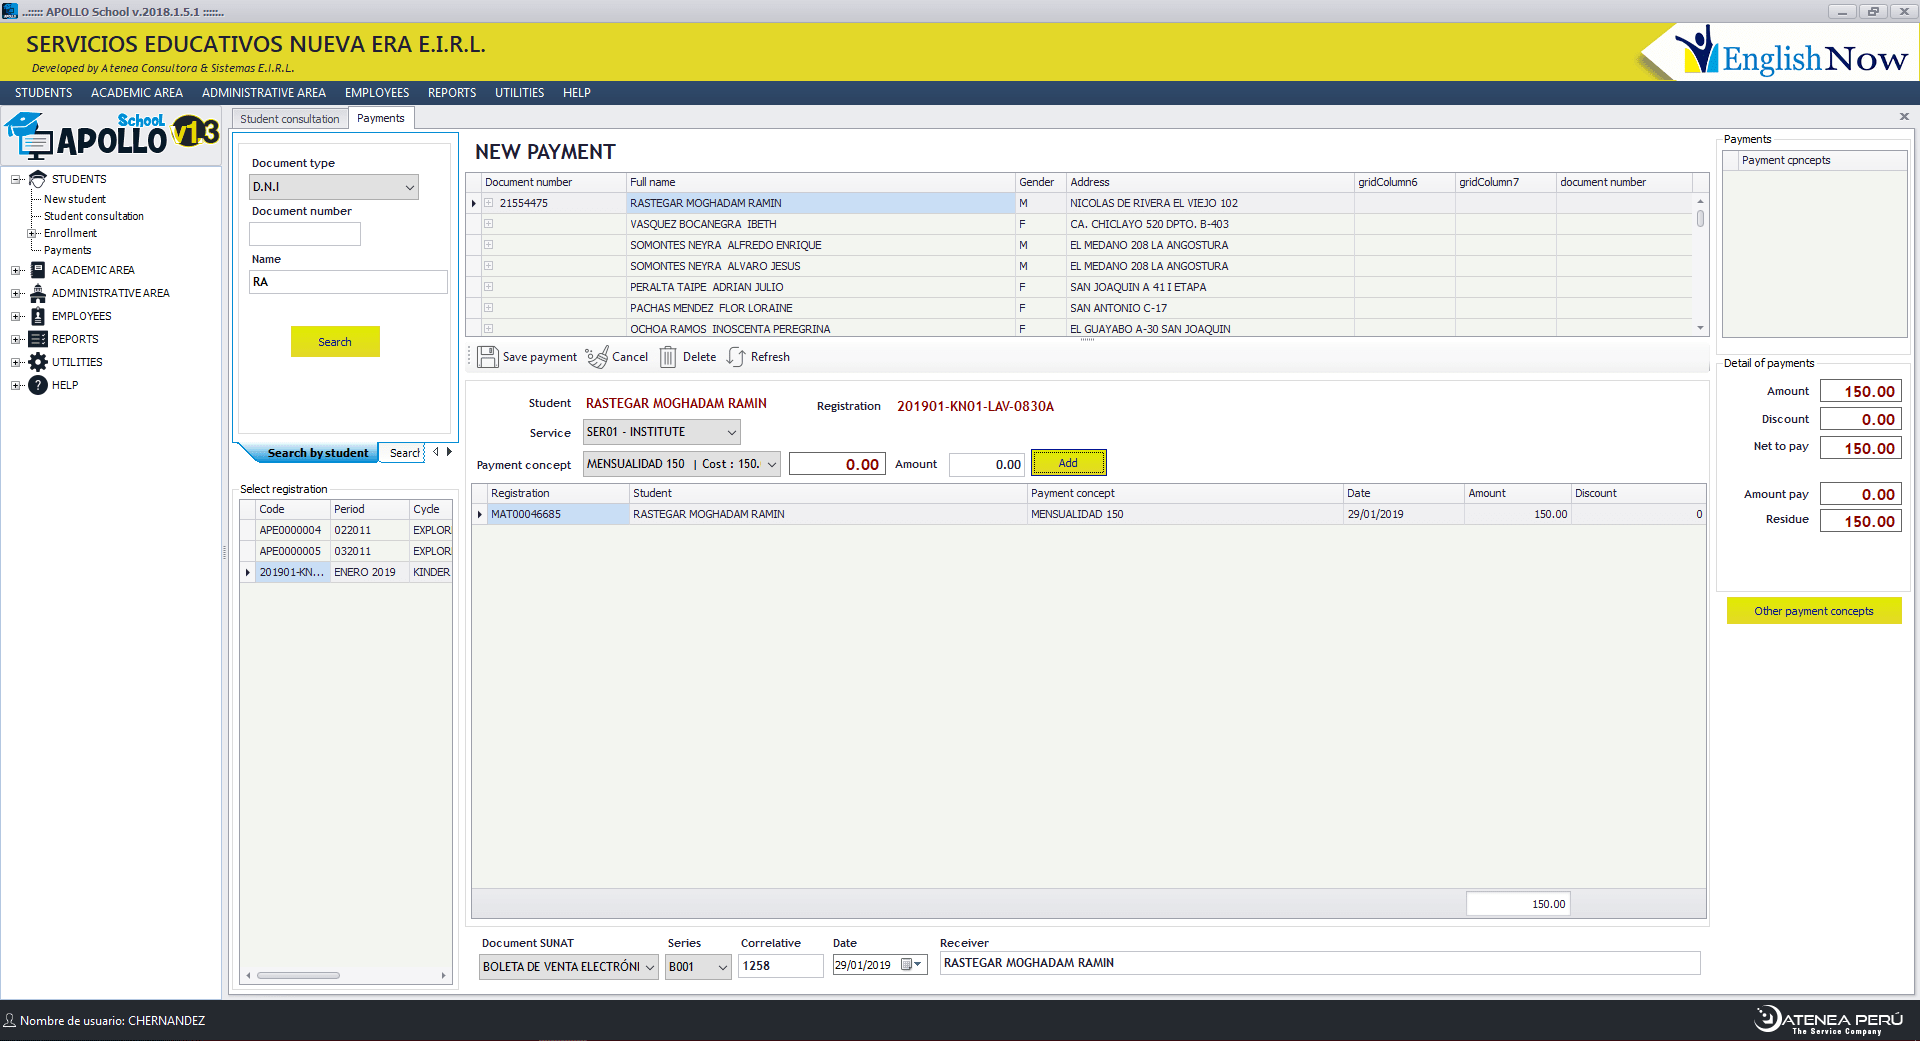Expand the Payment concept combo box

point(771,464)
